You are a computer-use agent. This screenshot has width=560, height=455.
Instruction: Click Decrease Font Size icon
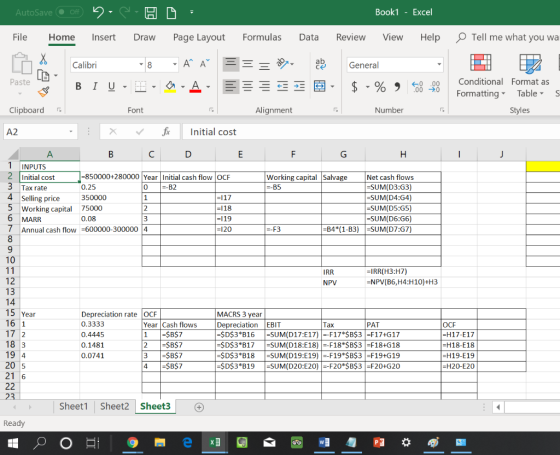(205, 64)
